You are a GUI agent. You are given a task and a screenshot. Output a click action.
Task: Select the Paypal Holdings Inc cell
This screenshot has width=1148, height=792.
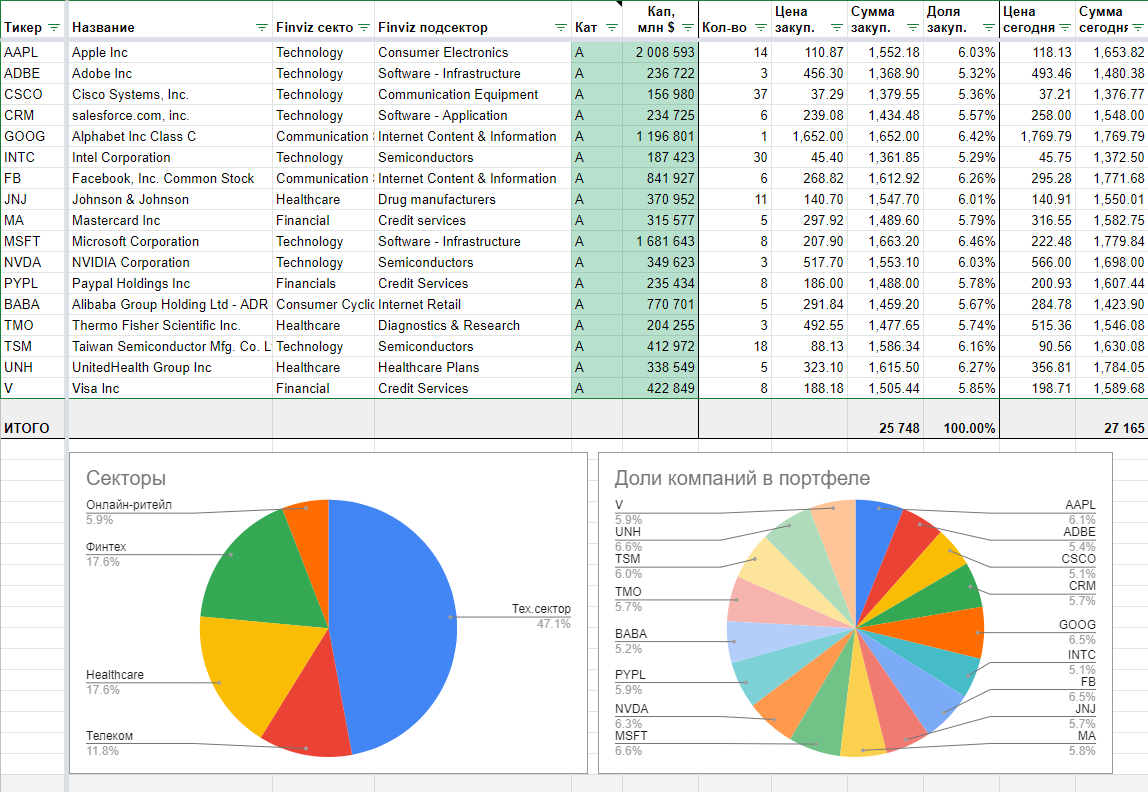170,283
